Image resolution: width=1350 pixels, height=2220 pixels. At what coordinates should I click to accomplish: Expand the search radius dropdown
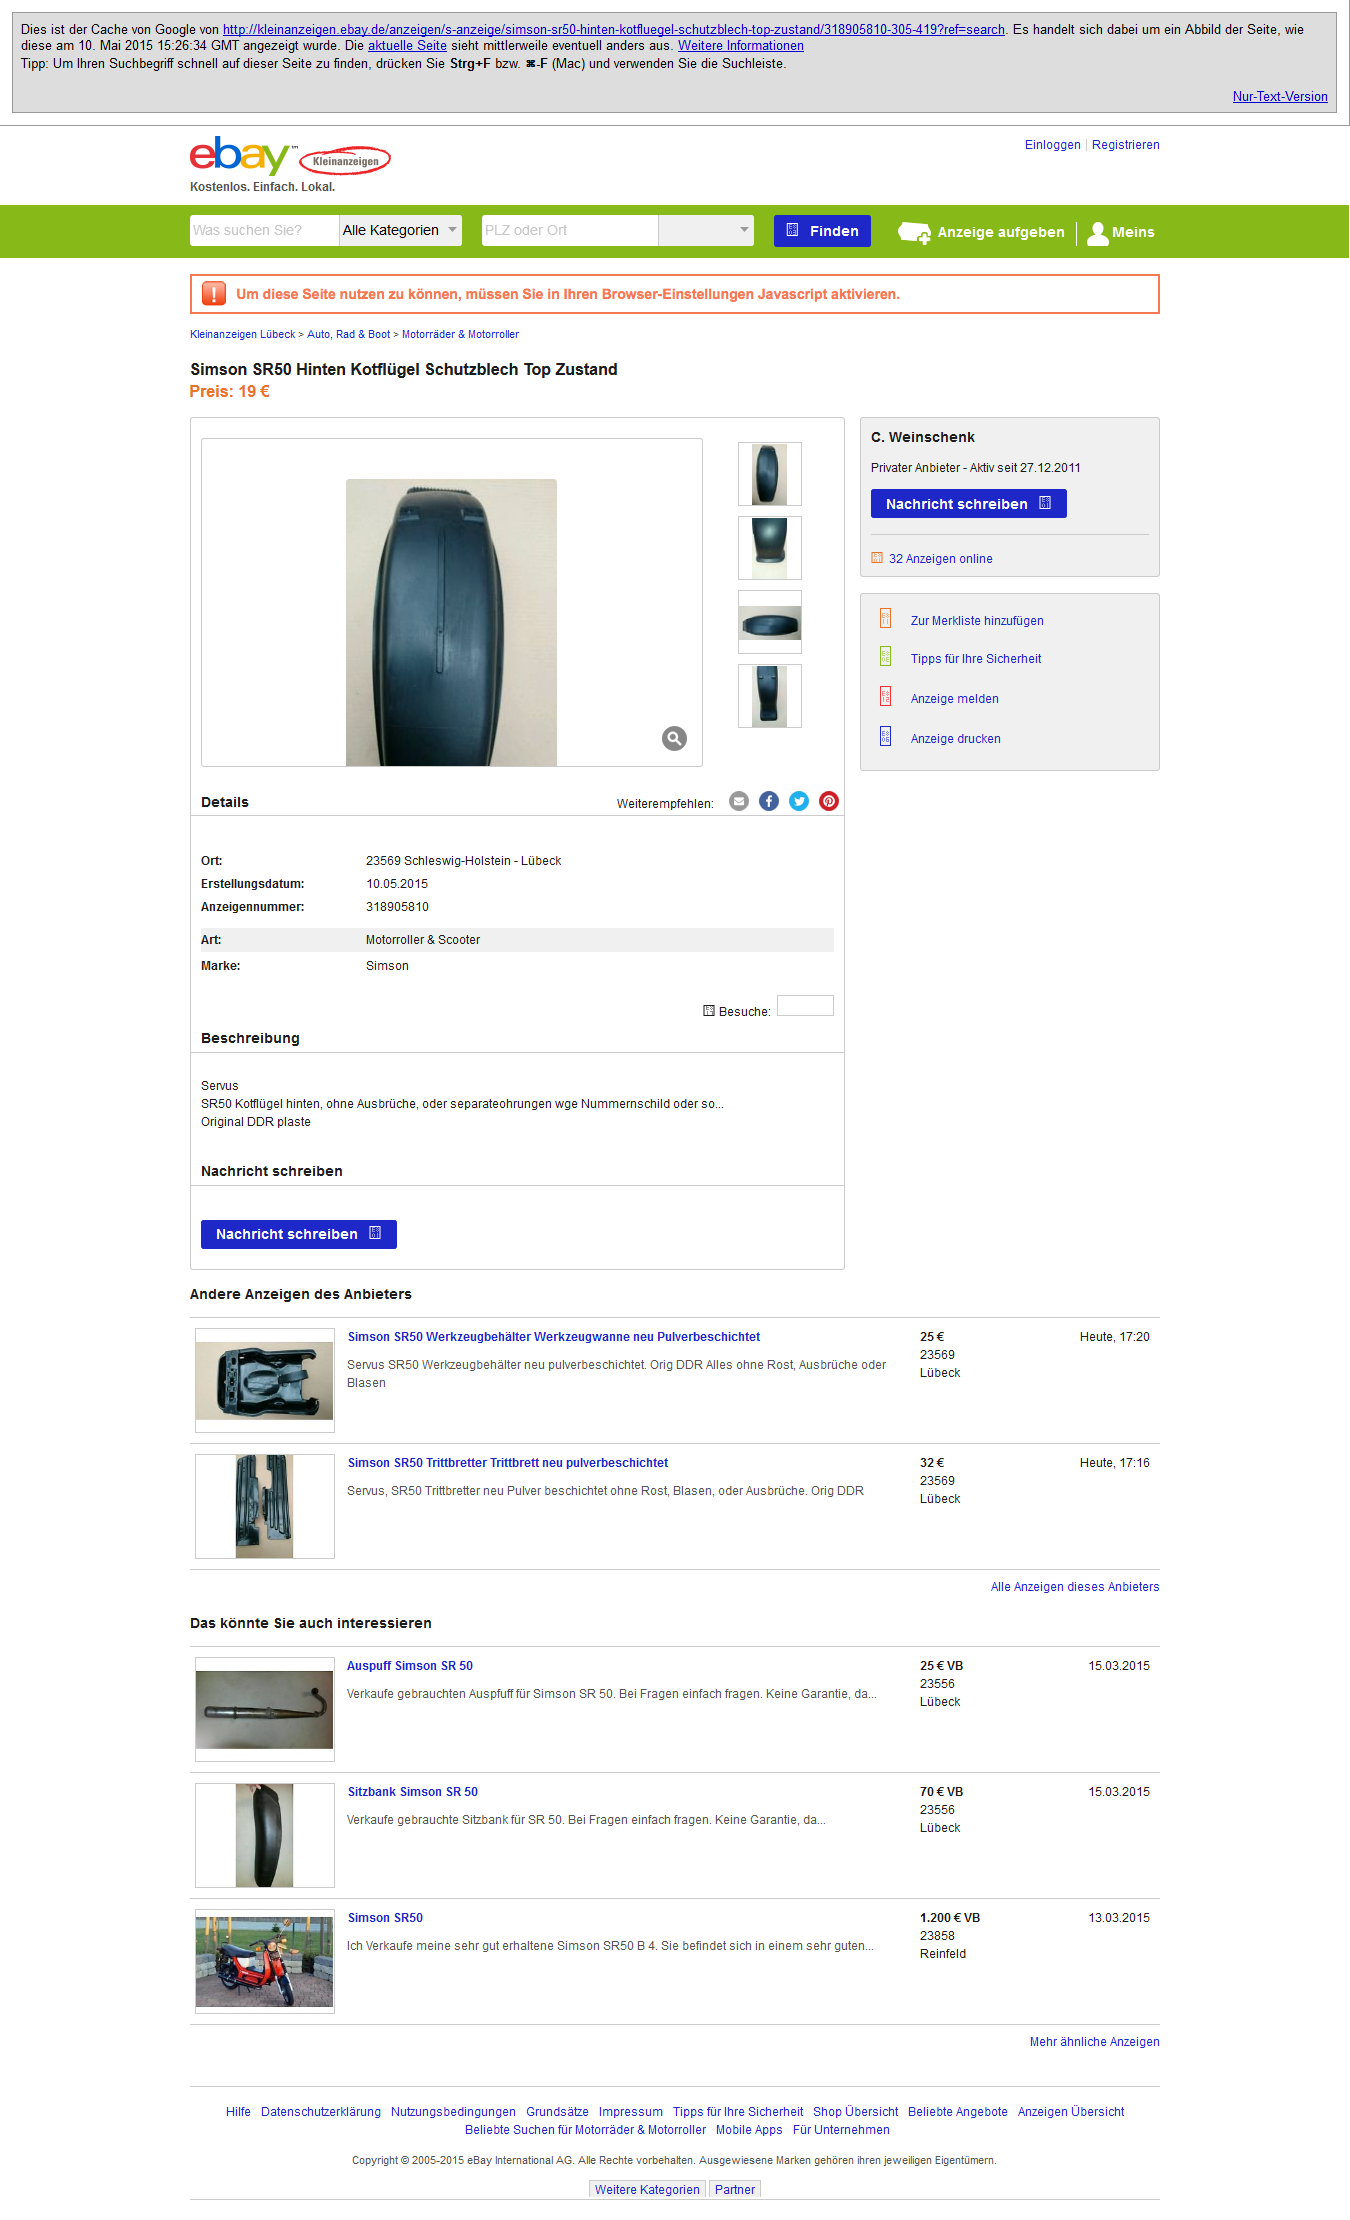pos(706,230)
